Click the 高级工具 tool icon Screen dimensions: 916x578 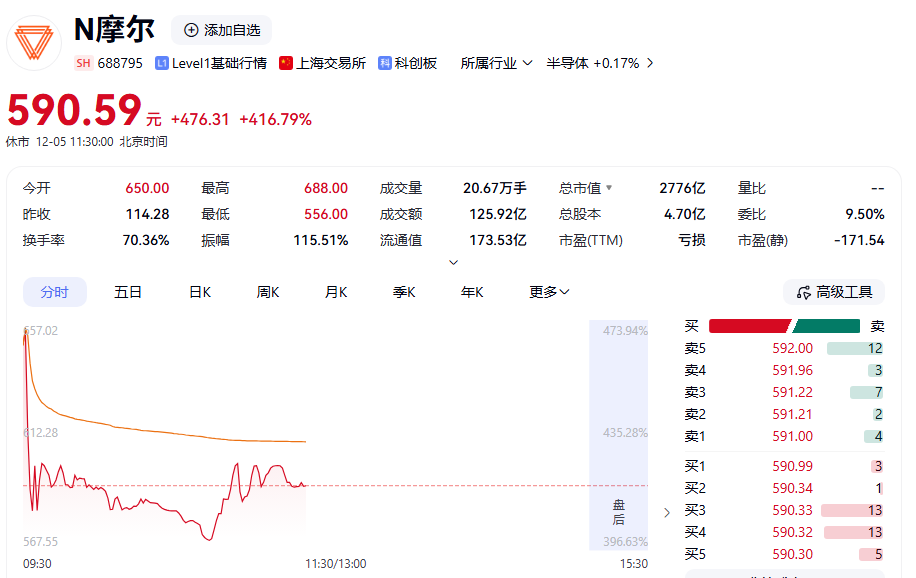click(x=802, y=292)
